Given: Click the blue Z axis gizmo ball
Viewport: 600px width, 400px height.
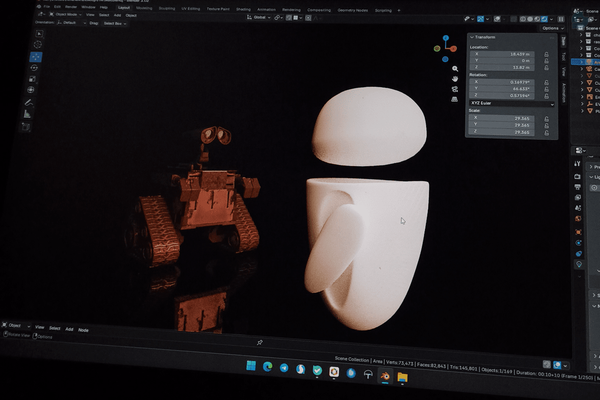Looking at the screenshot, I should coord(446,38).
